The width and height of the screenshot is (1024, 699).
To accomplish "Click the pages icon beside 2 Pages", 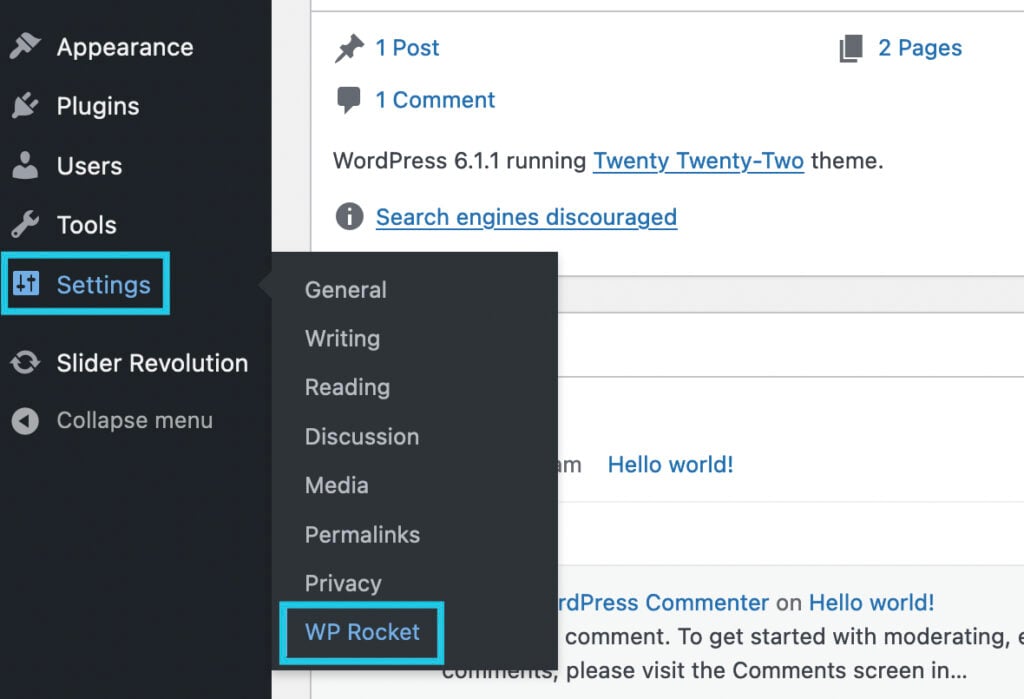I will [851, 48].
